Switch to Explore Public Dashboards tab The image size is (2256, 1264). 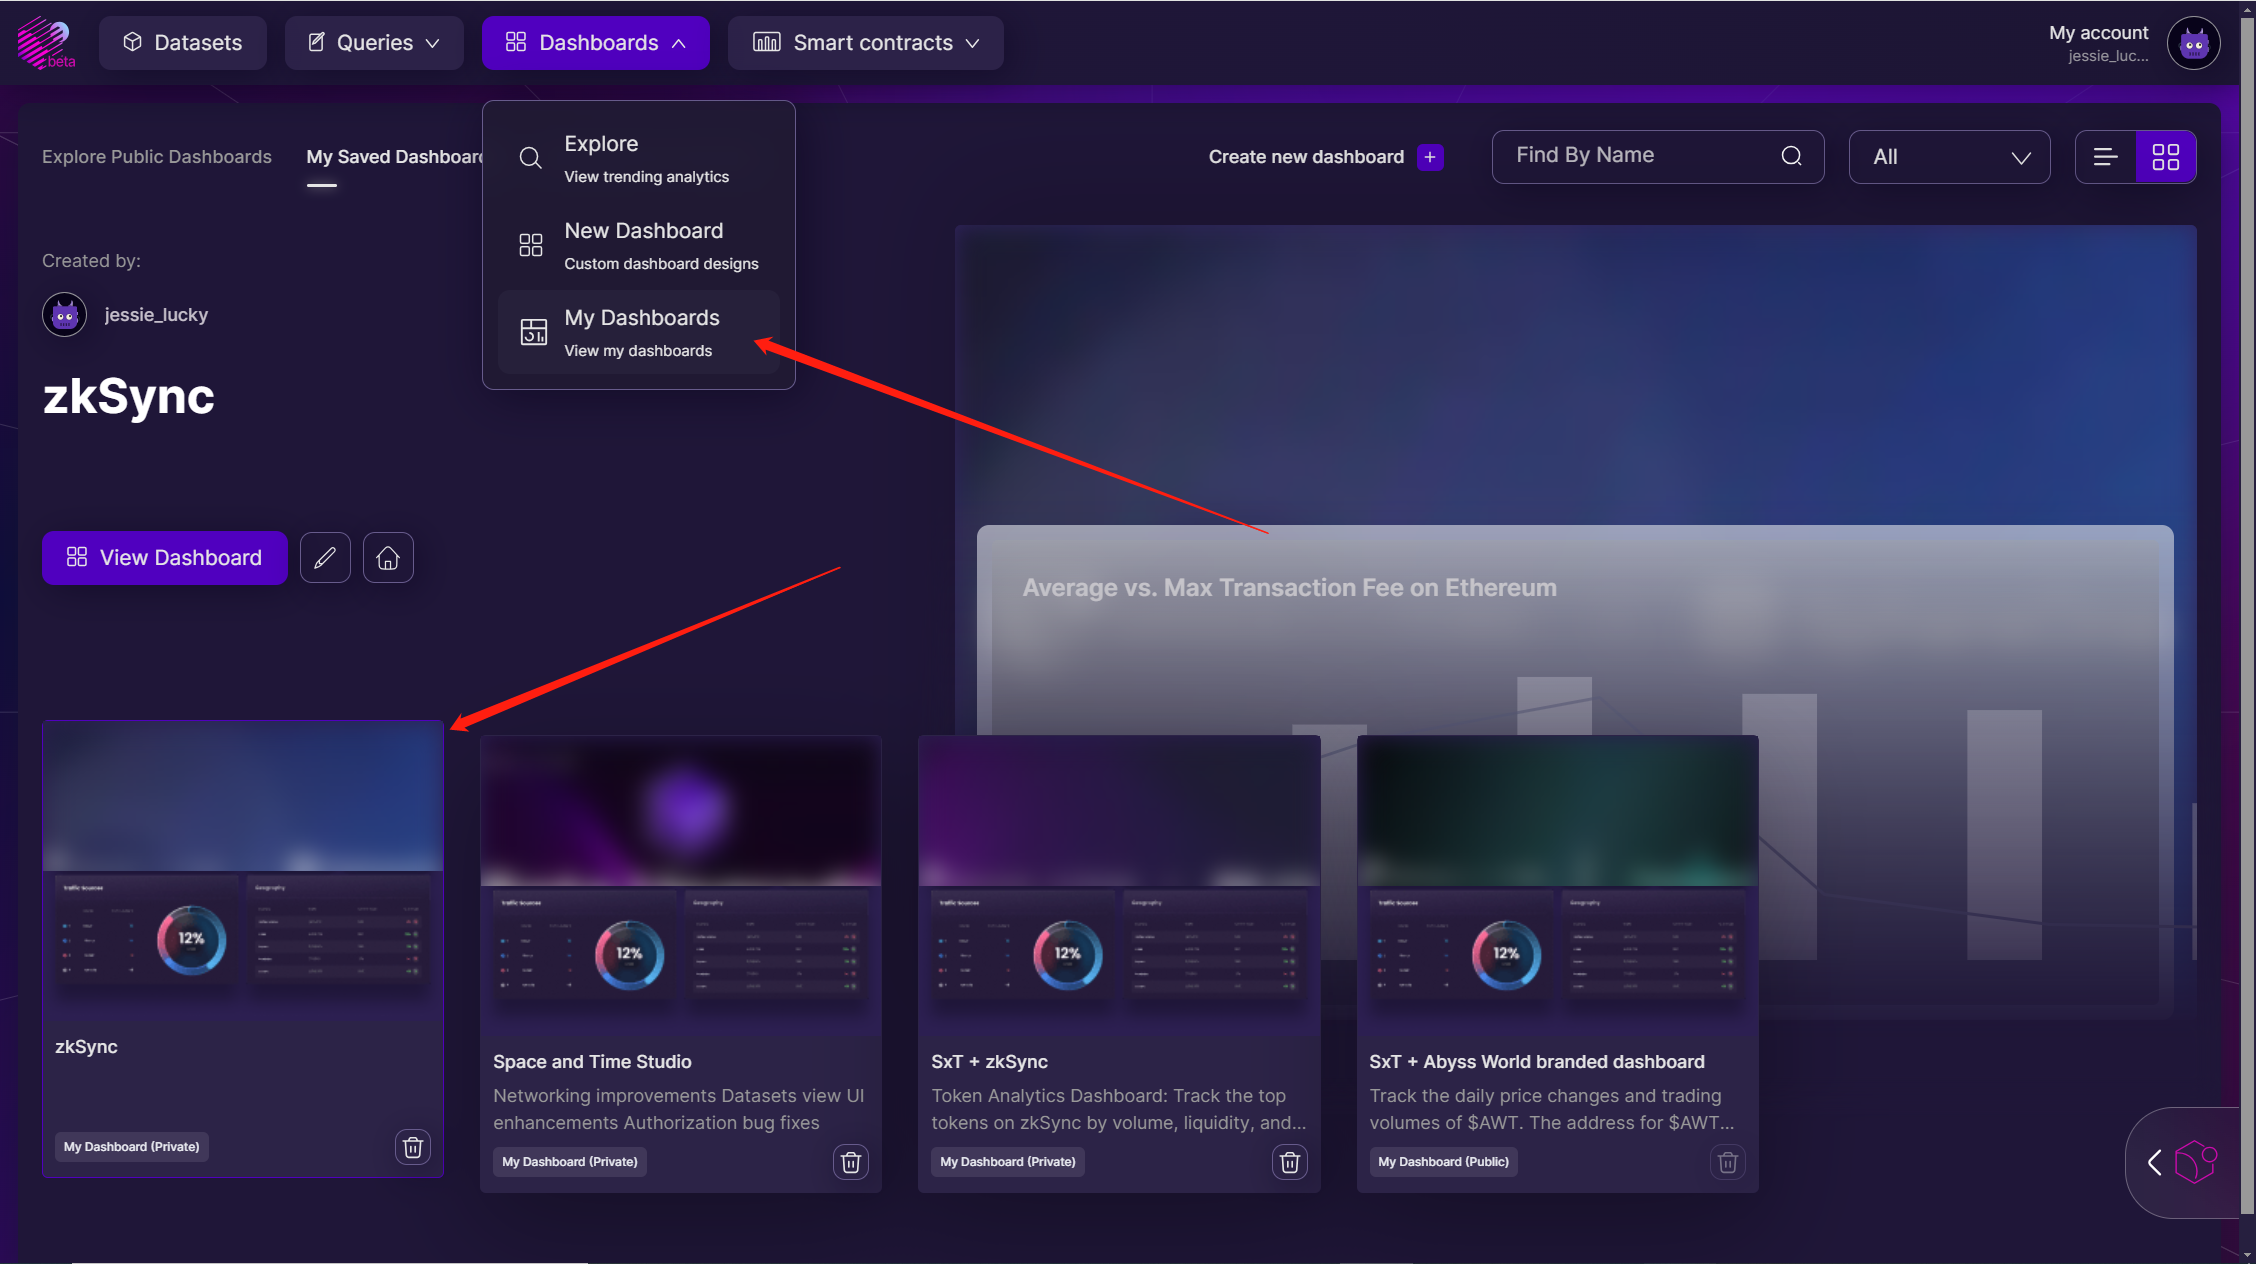click(x=157, y=157)
